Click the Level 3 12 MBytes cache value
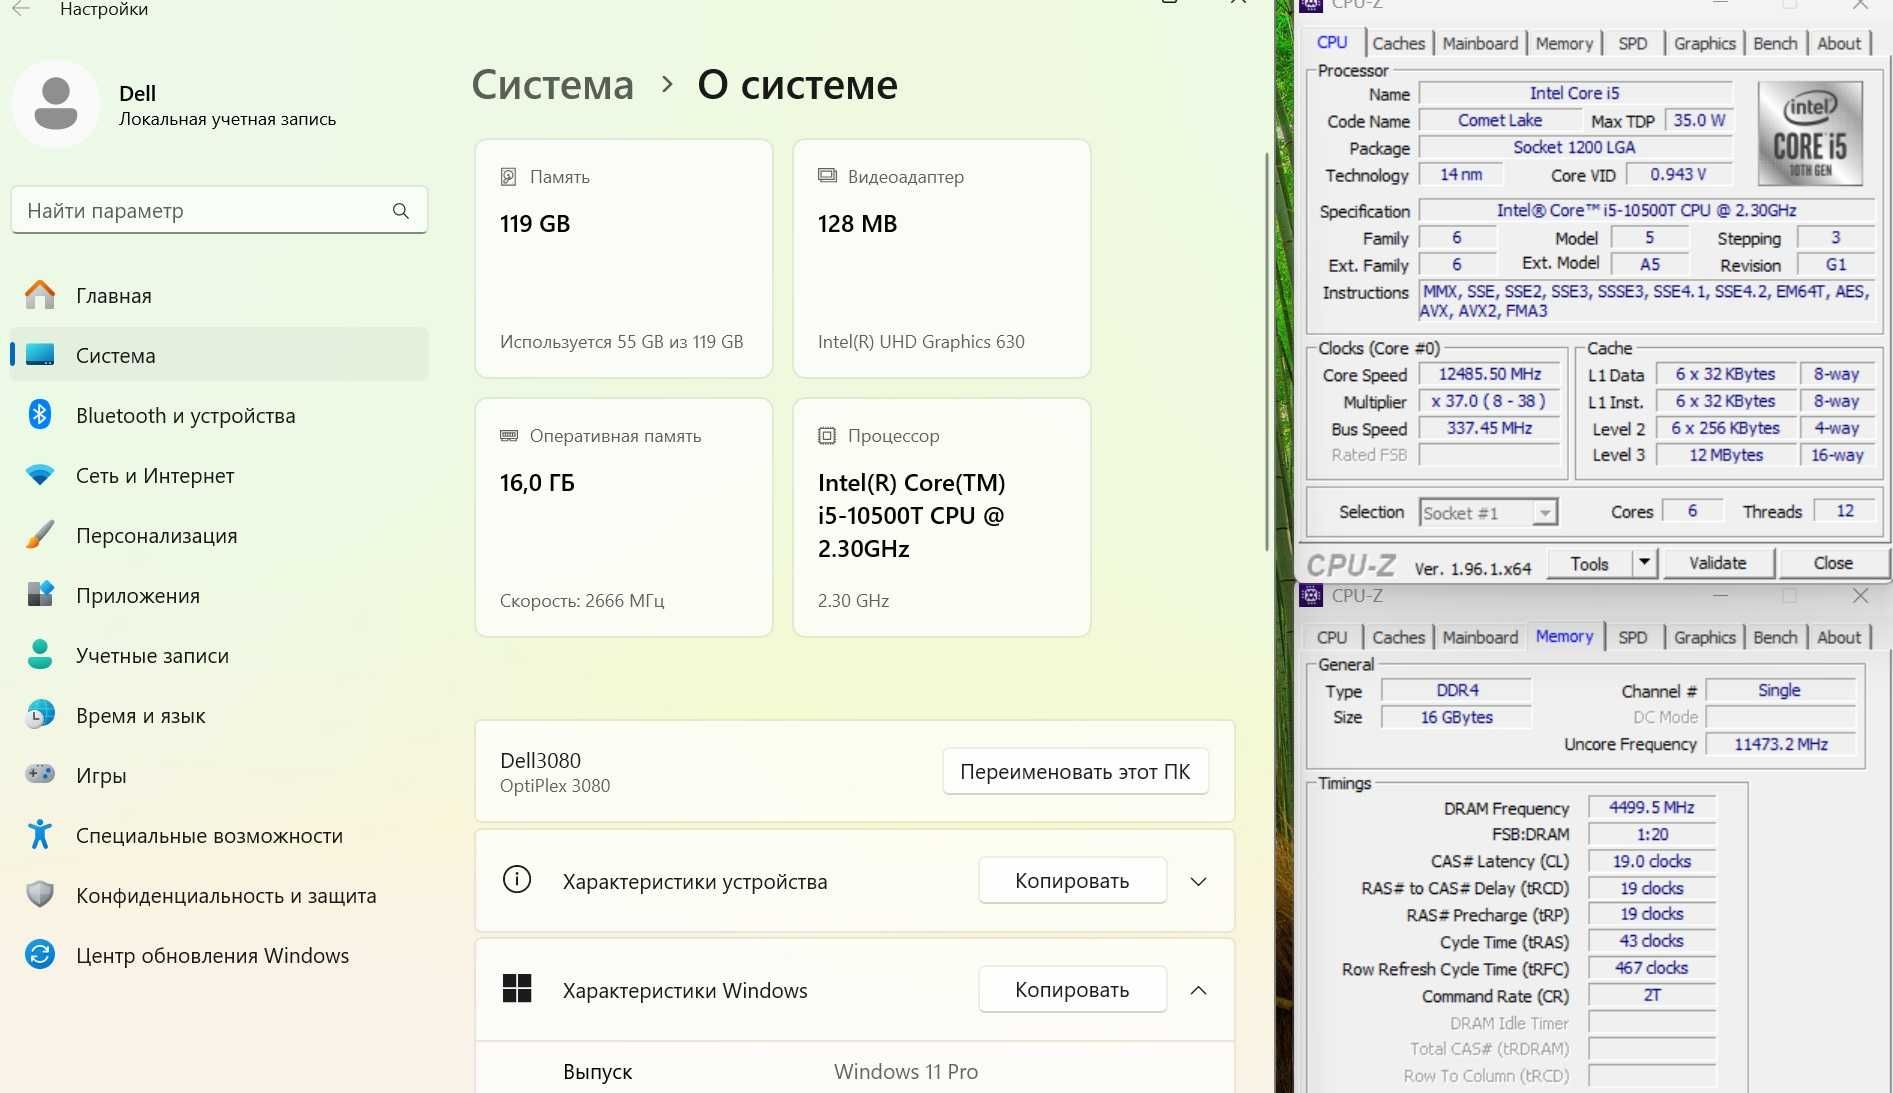The width and height of the screenshot is (1893, 1093). (x=1726, y=455)
